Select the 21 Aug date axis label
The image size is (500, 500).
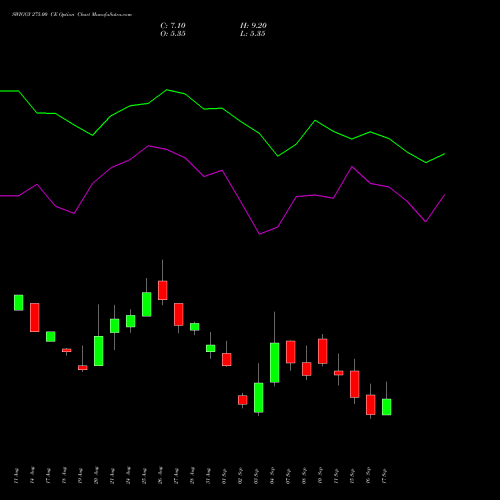112,476
